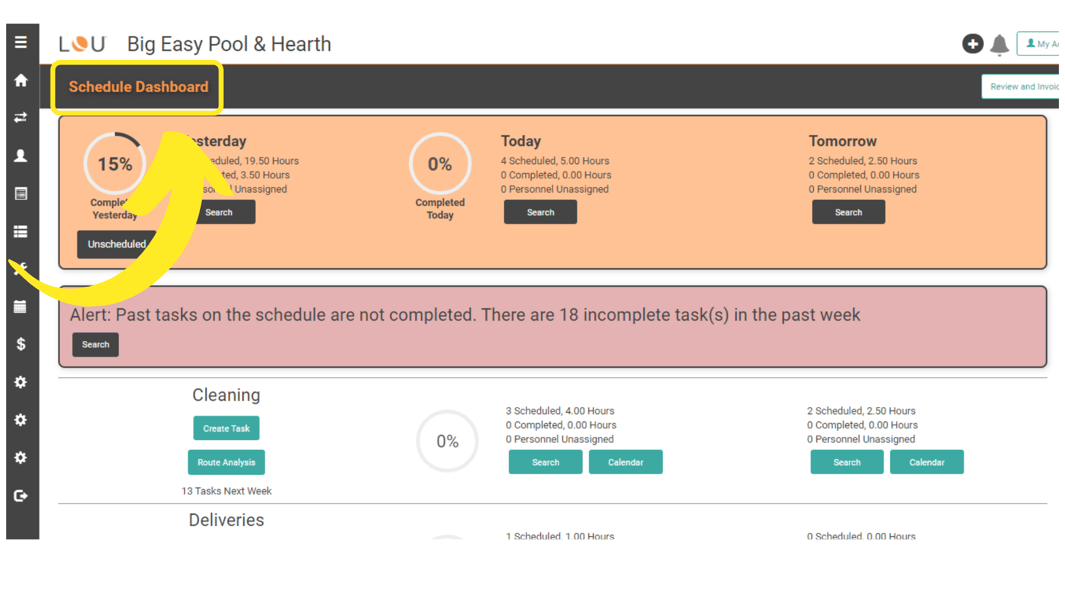Image resolution: width=1065 pixels, height=599 pixels.
Task: Click the plus add icon in header
Action: click(973, 43)
